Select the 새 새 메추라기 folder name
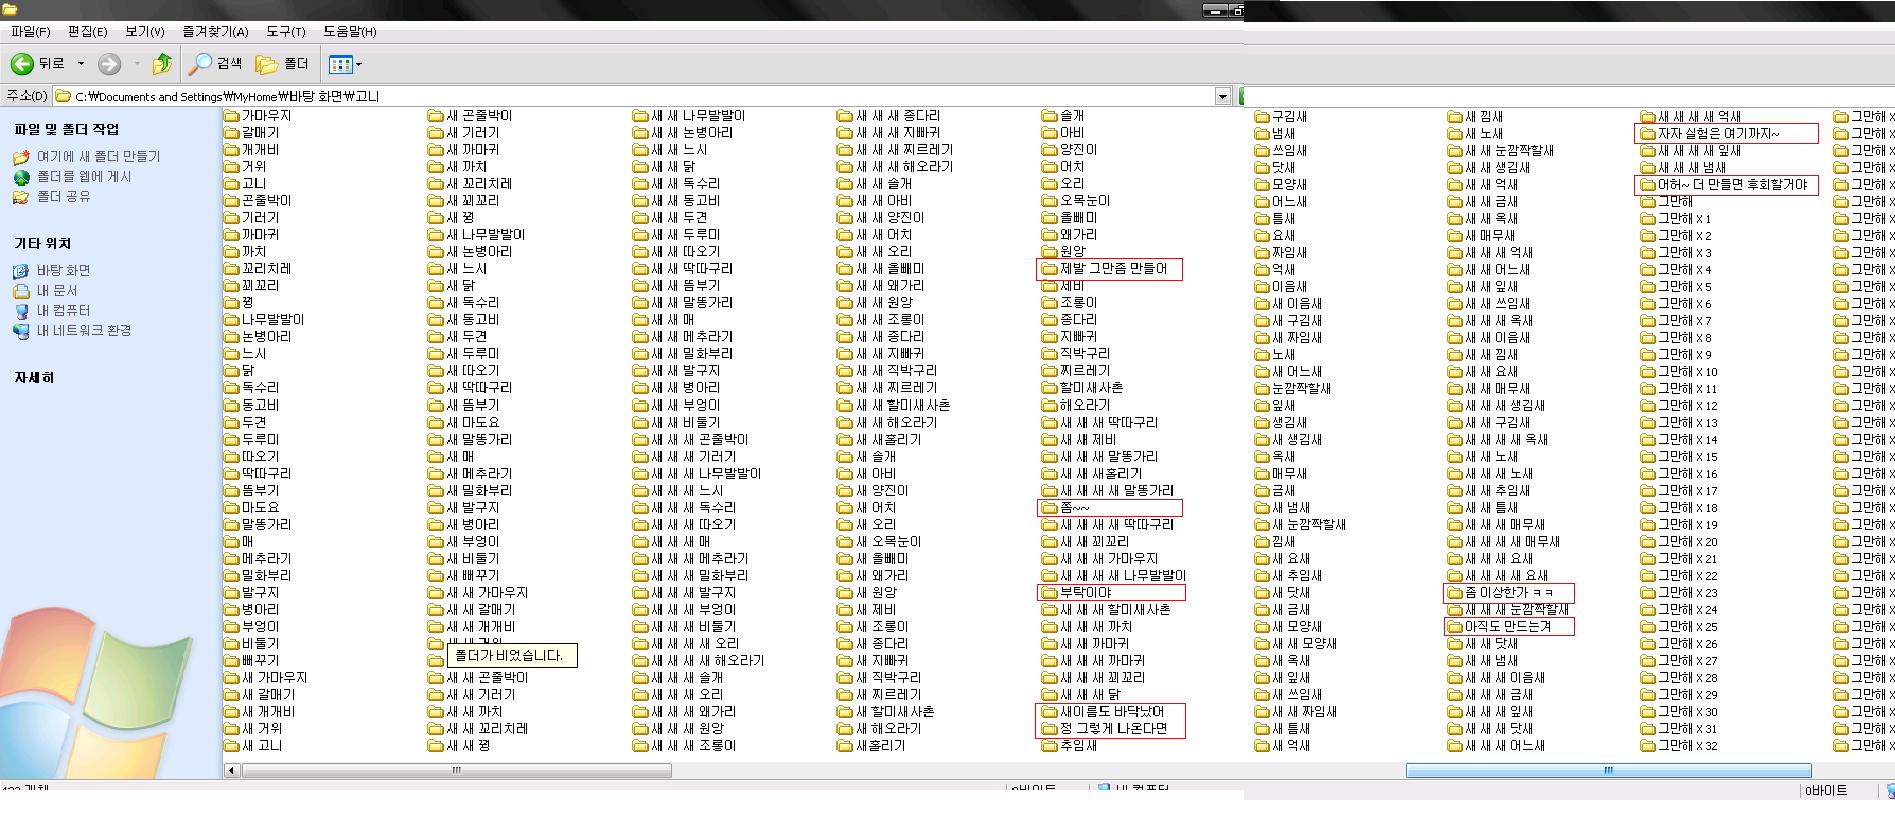Image resolution: width=1895 pixels, height=829 pixels. click(692, 336)
